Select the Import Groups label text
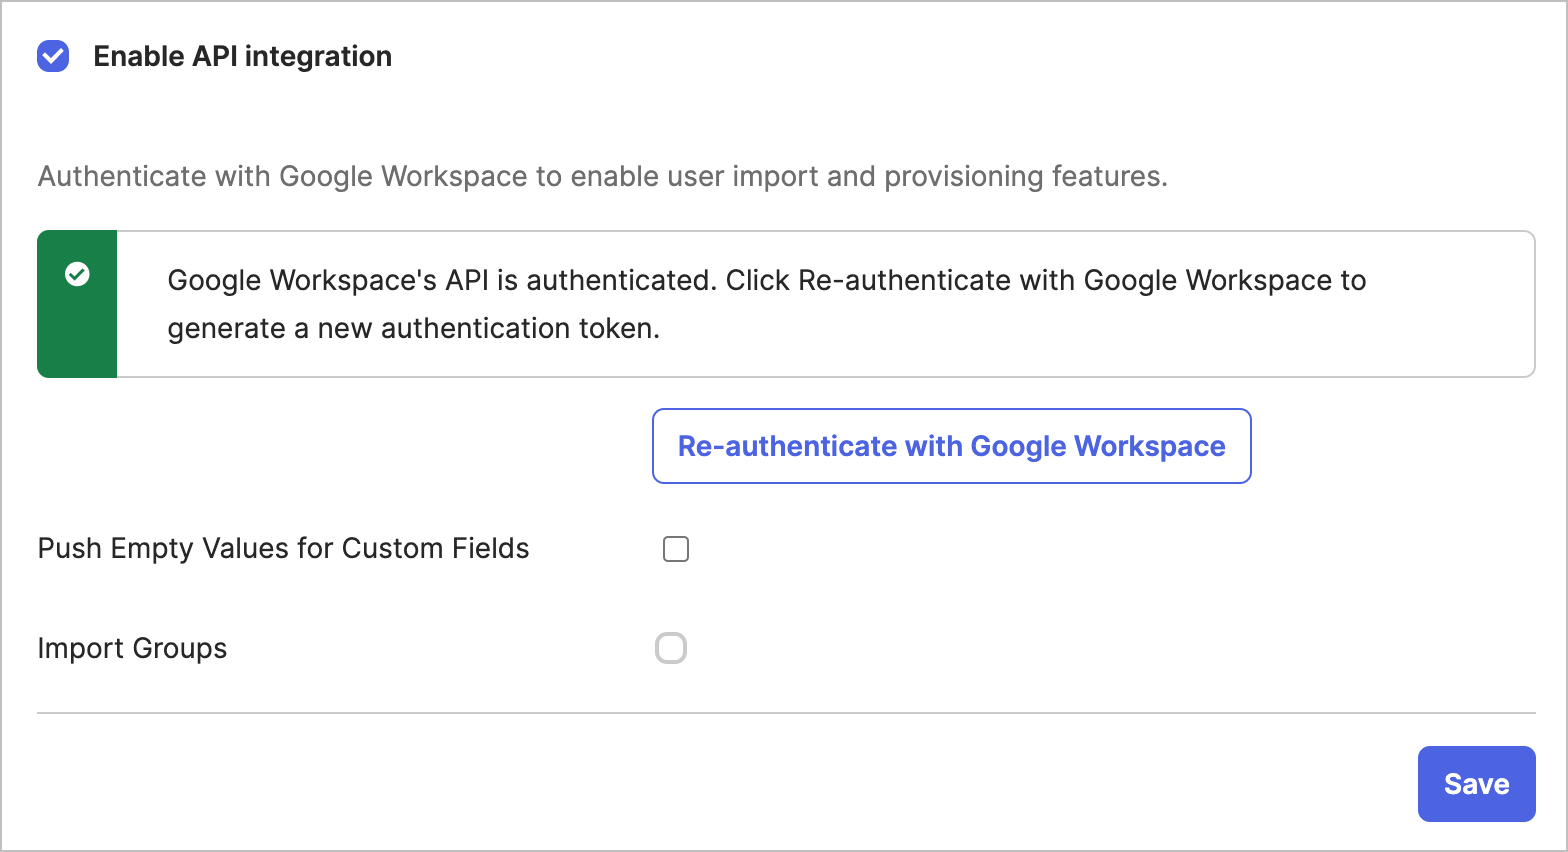The height and width of the screenshot is (852, 1568). pos(131,648)
